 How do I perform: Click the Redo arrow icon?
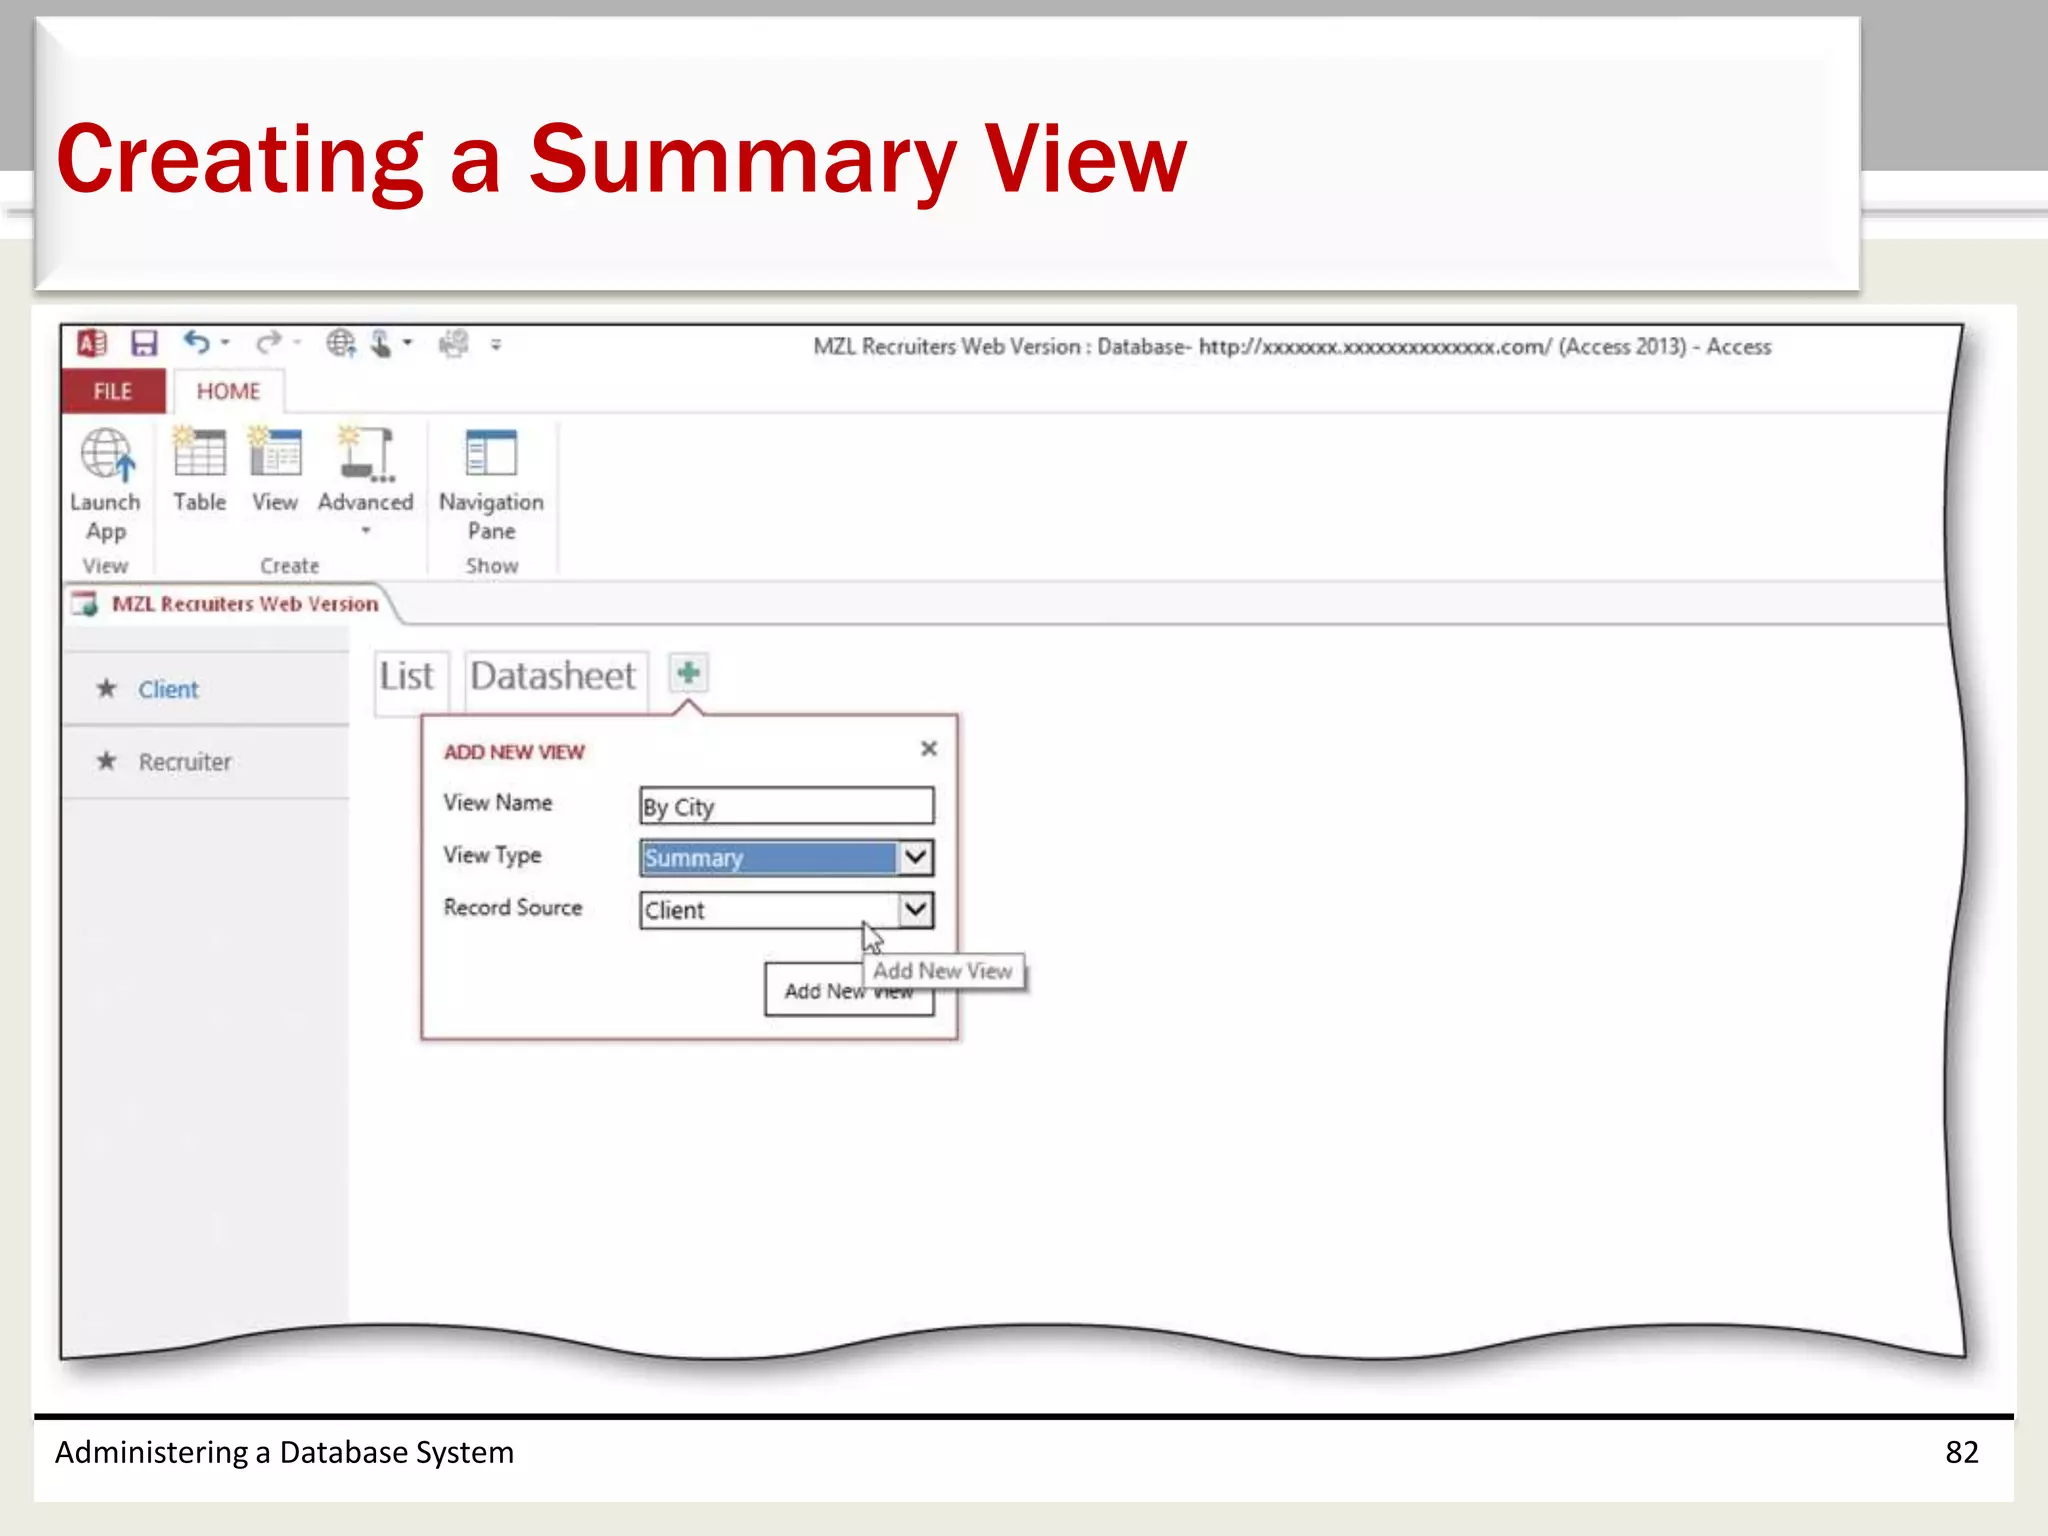click(x=267, y=344)
